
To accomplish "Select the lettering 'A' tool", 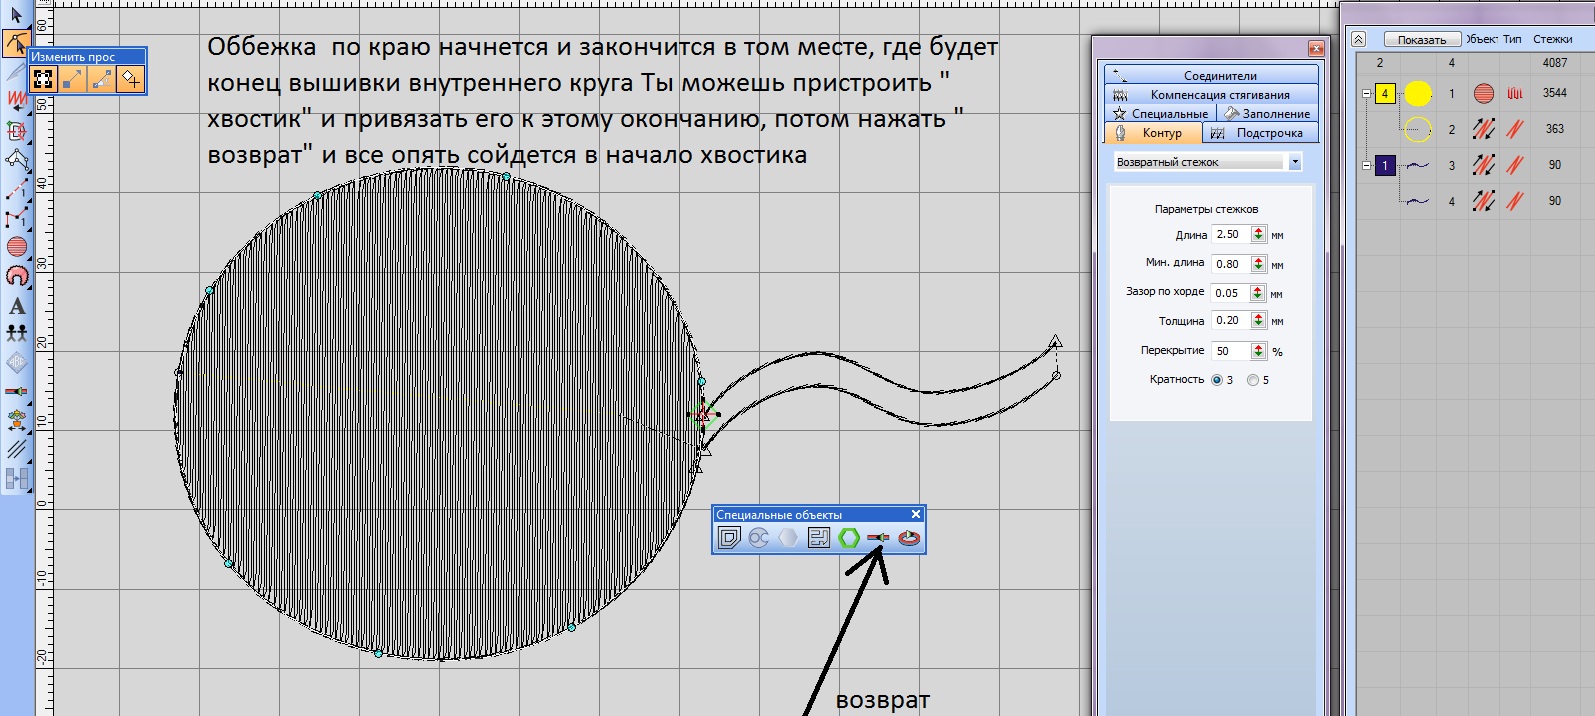I will (x=17, y=306).
